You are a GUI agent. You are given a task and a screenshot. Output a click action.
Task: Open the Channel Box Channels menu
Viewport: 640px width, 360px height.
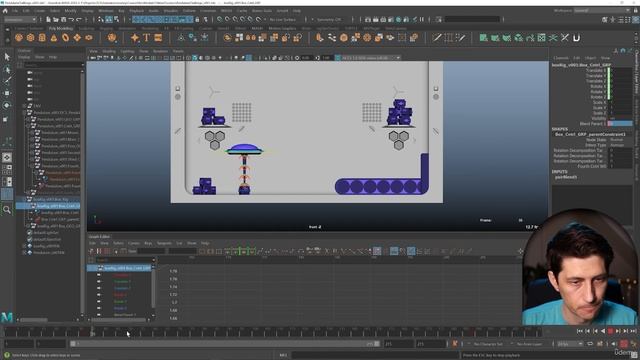561,58
